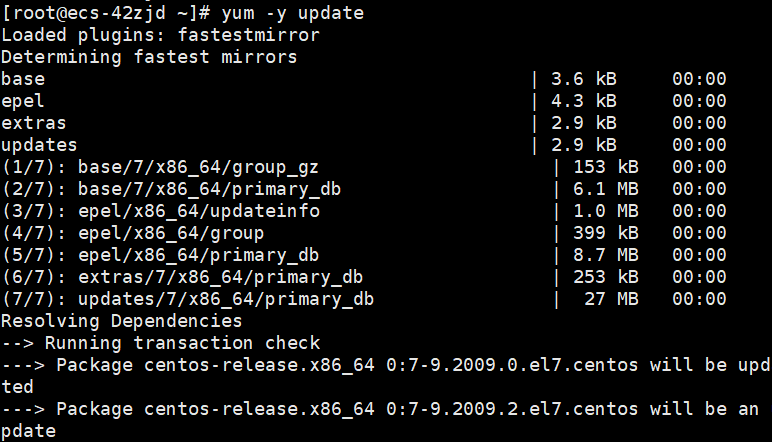Click '(2/7): base/7/x86_64/primary_db' line

[171, 189]
